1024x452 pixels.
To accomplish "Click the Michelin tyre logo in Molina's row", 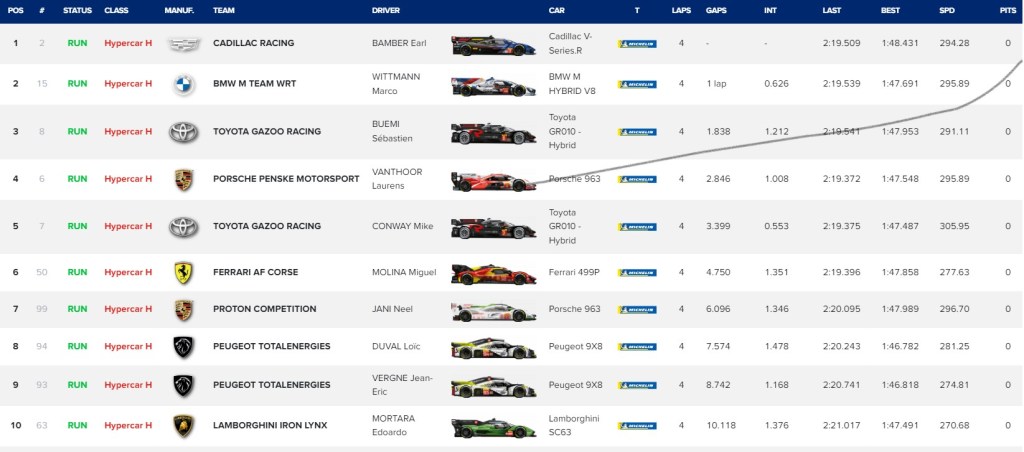I will tap(637, 272).
